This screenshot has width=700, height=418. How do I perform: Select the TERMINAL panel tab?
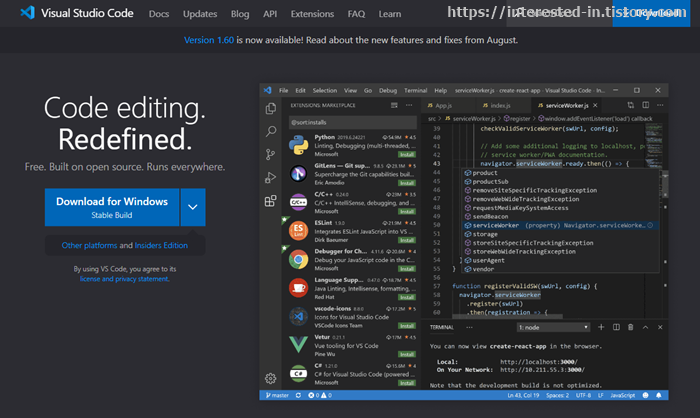442,327
